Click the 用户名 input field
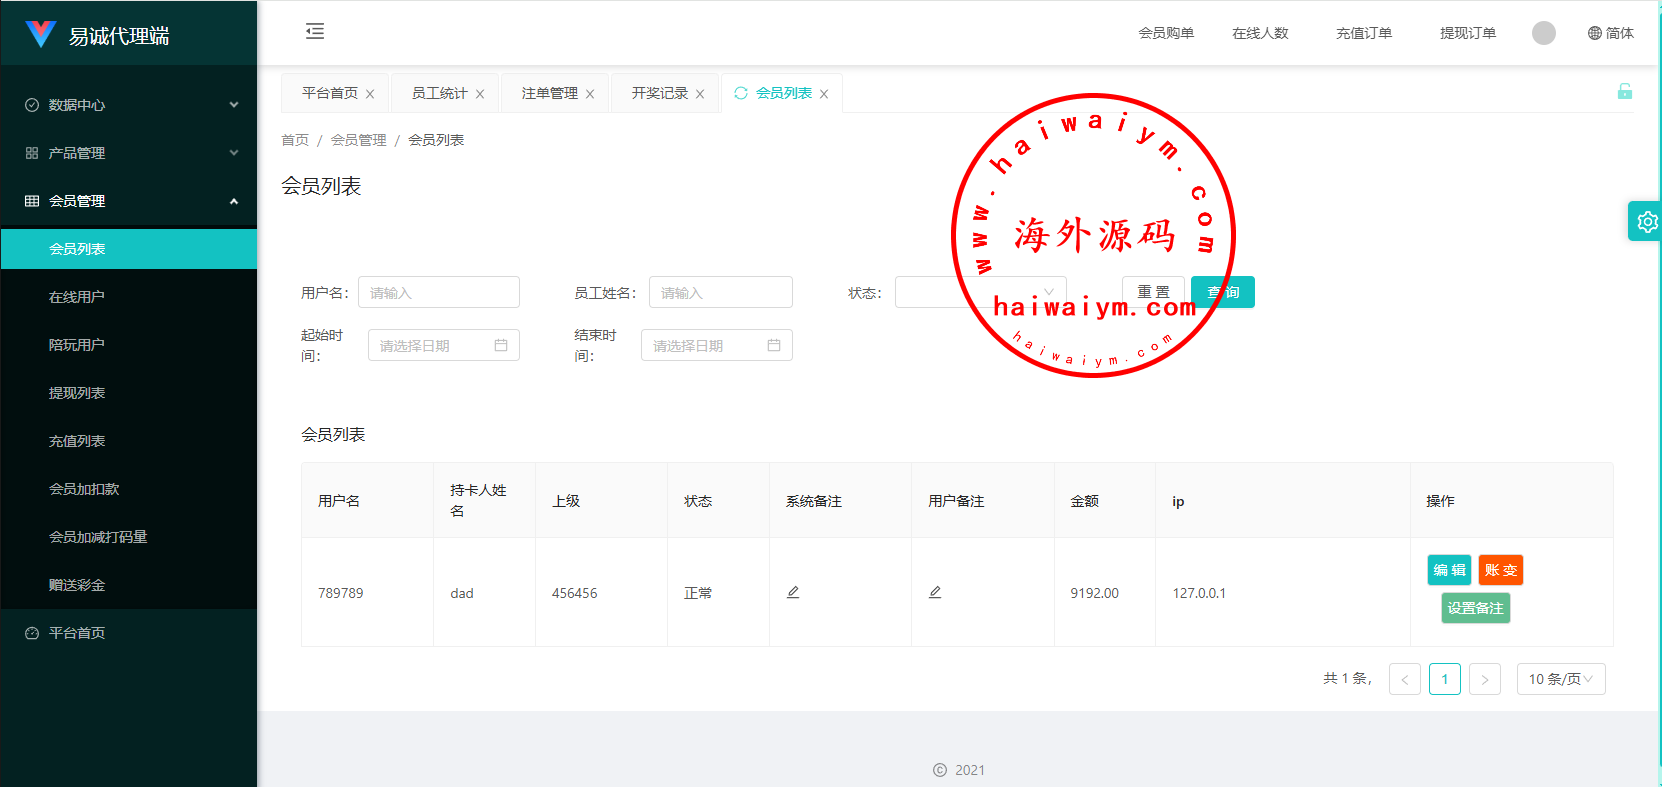This screenshot has height=787, width=1662. tap(439, 292)
